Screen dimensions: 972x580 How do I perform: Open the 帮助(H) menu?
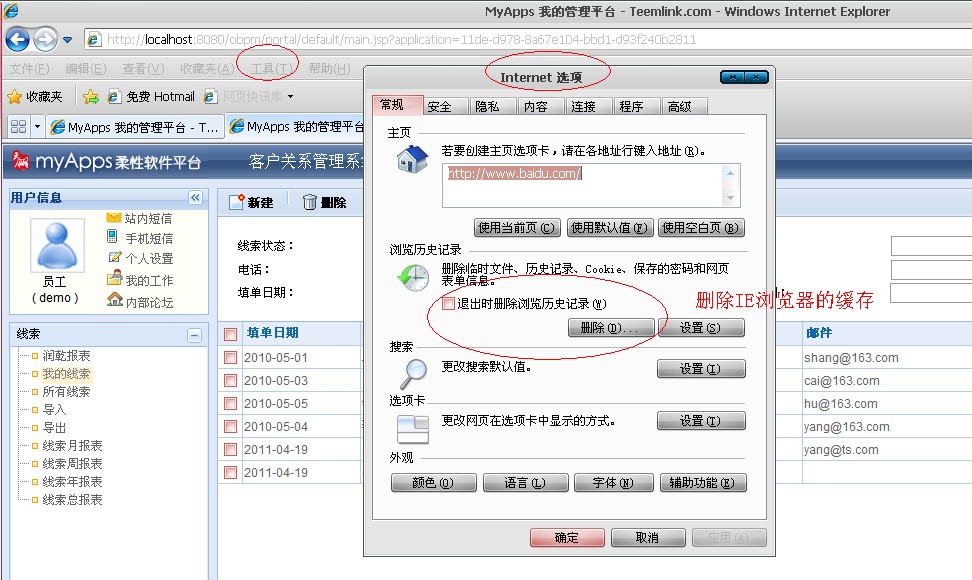tap(329, 68)
